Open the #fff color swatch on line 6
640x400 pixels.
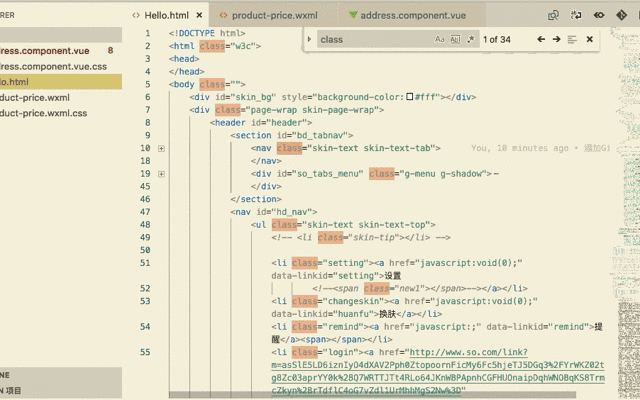point(409,97)
